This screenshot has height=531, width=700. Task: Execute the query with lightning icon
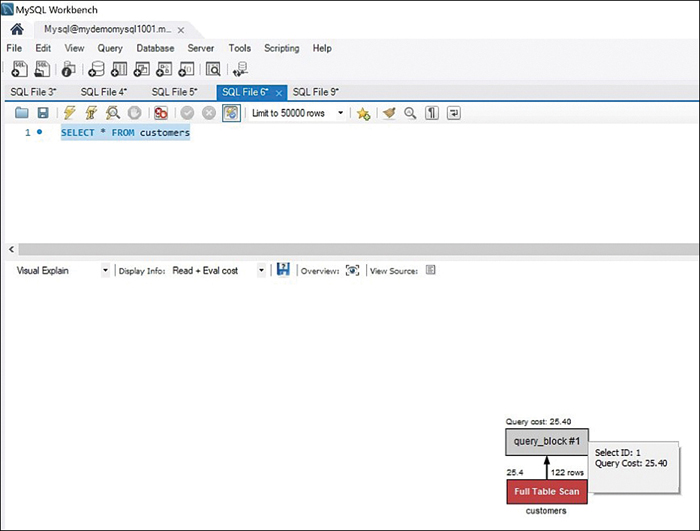69,113
